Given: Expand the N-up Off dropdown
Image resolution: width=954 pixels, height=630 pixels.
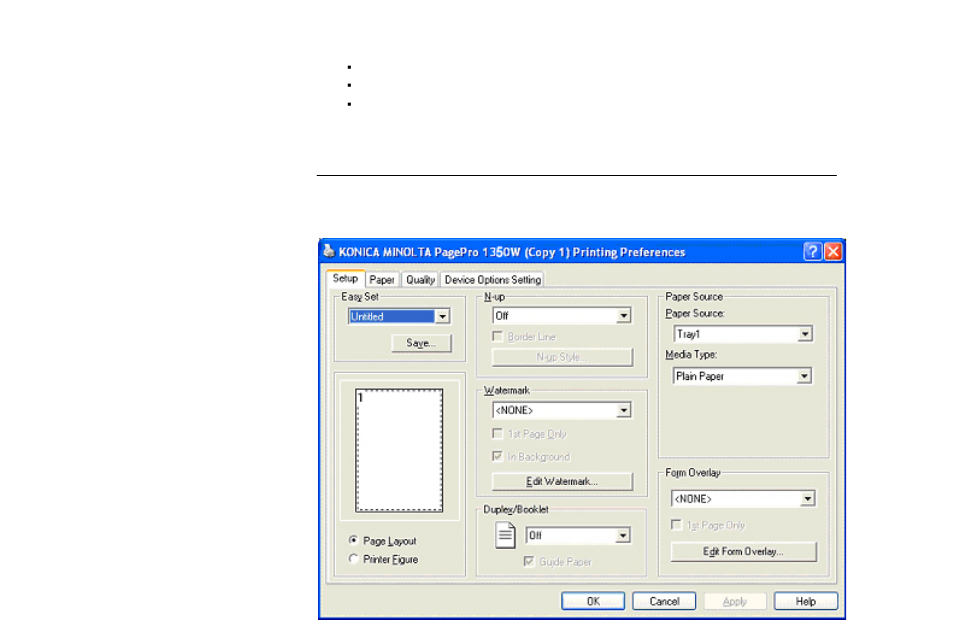Looking at the screenshot, I should (x=624, y=315).
